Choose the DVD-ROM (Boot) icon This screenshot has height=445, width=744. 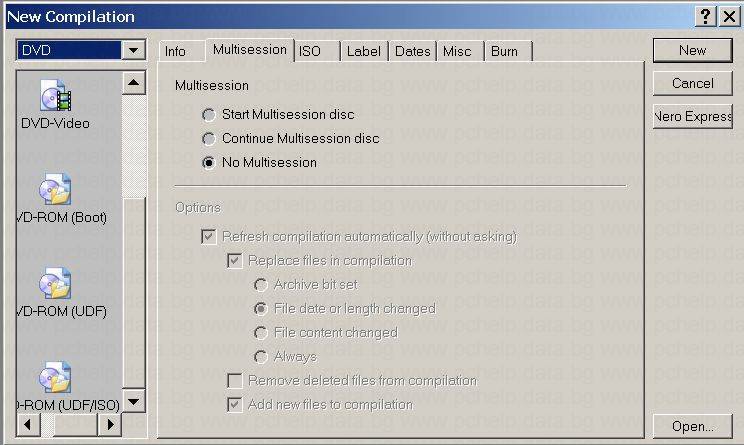click(x=55, y=190)
